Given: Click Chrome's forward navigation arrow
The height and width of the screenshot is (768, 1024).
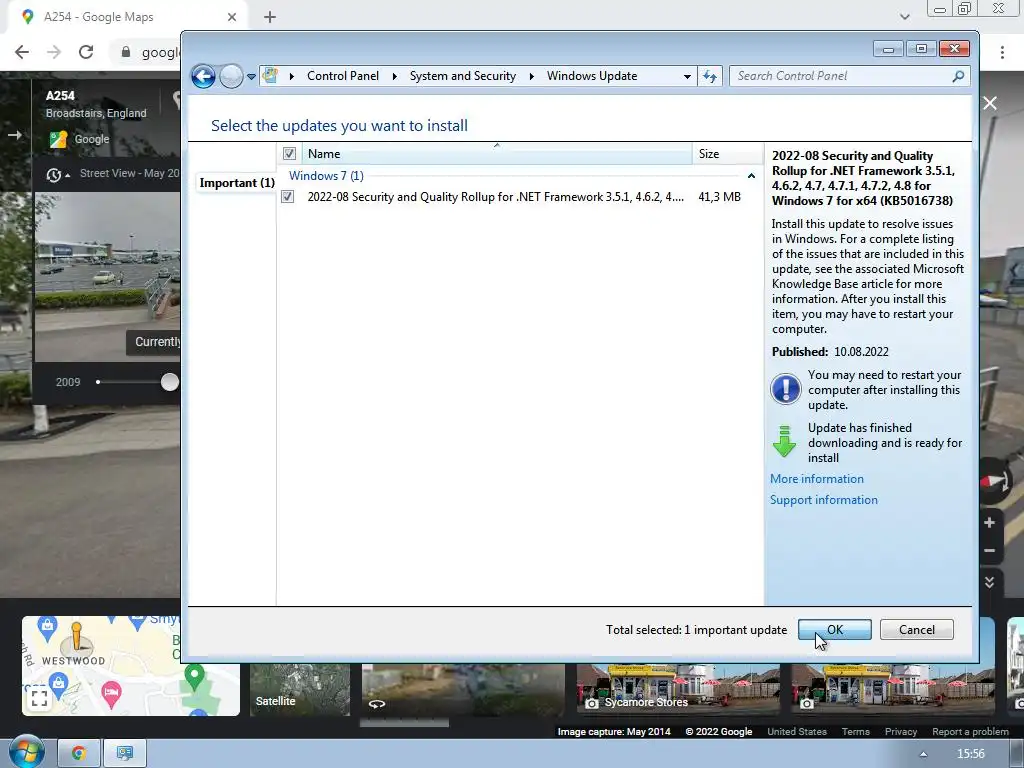Looking at the screenshot, I should (54, 52).
